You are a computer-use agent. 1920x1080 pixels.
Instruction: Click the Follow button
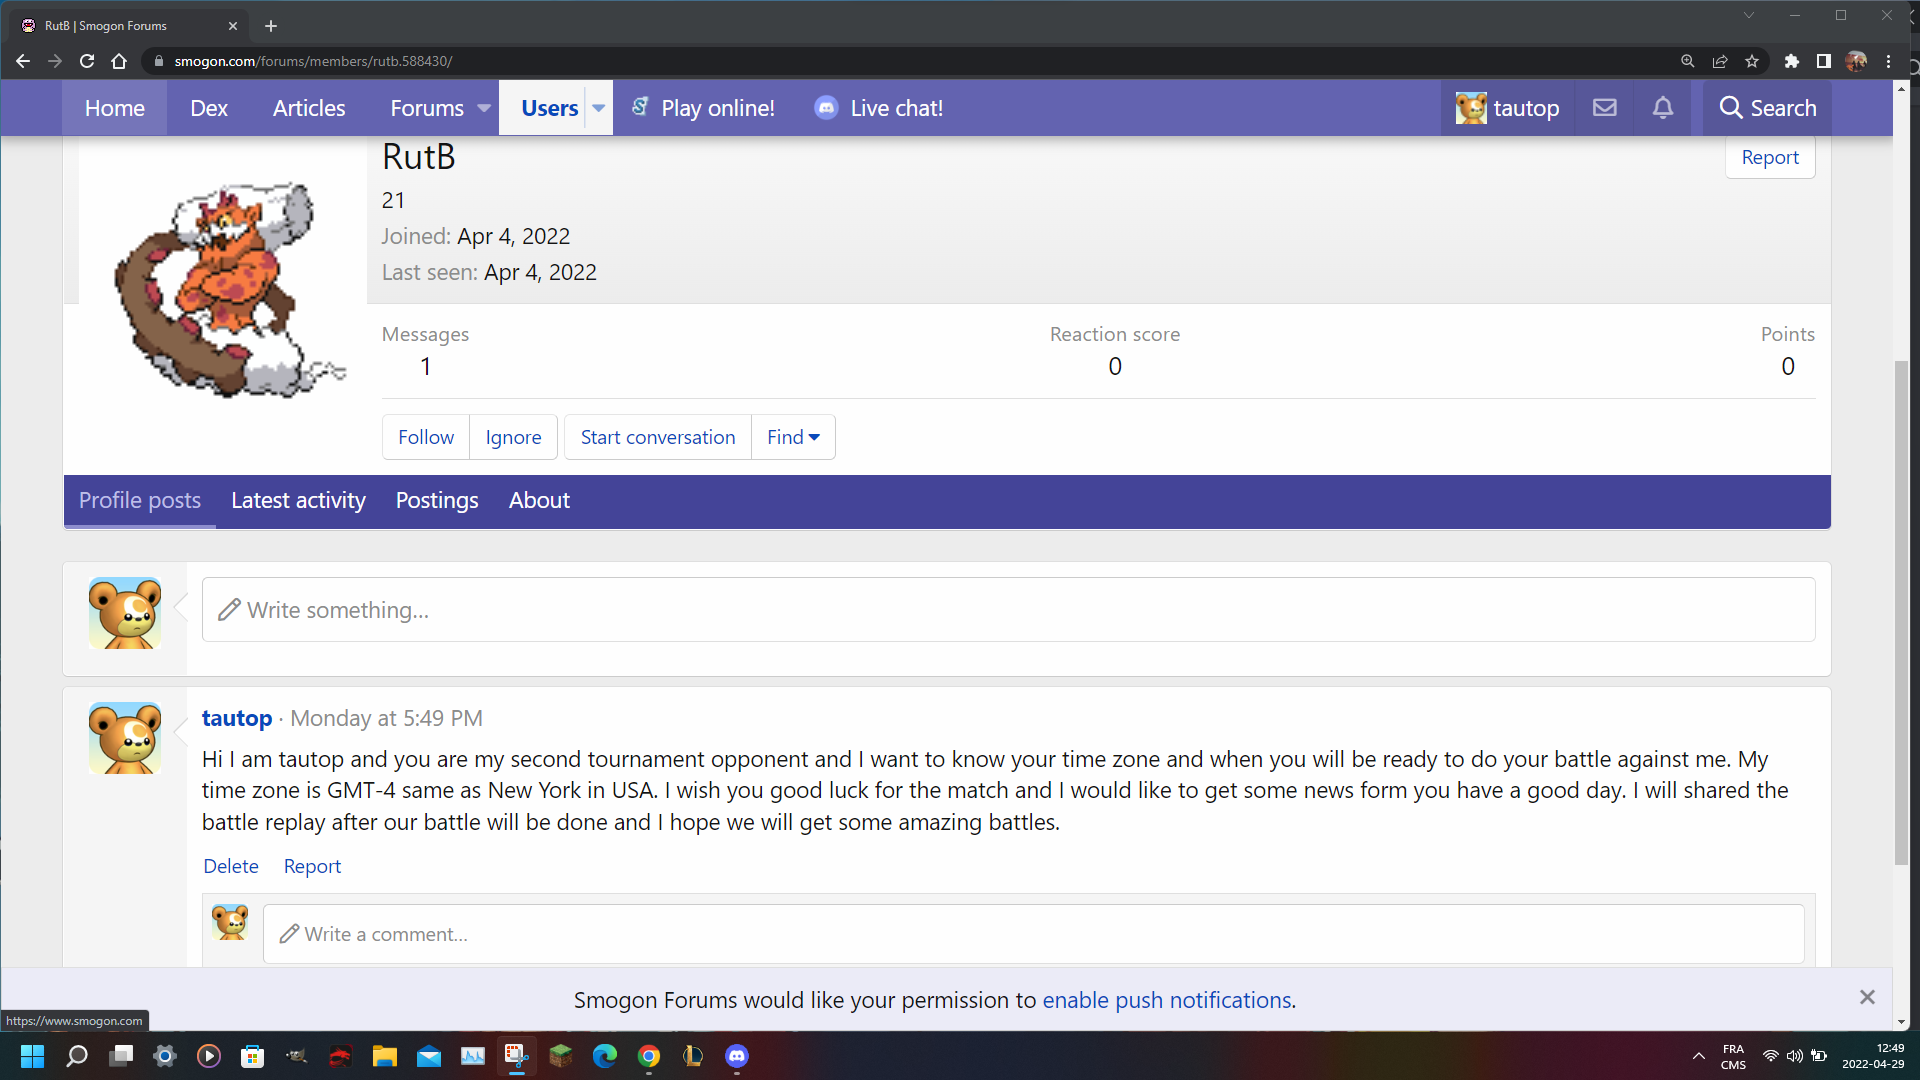425,437
